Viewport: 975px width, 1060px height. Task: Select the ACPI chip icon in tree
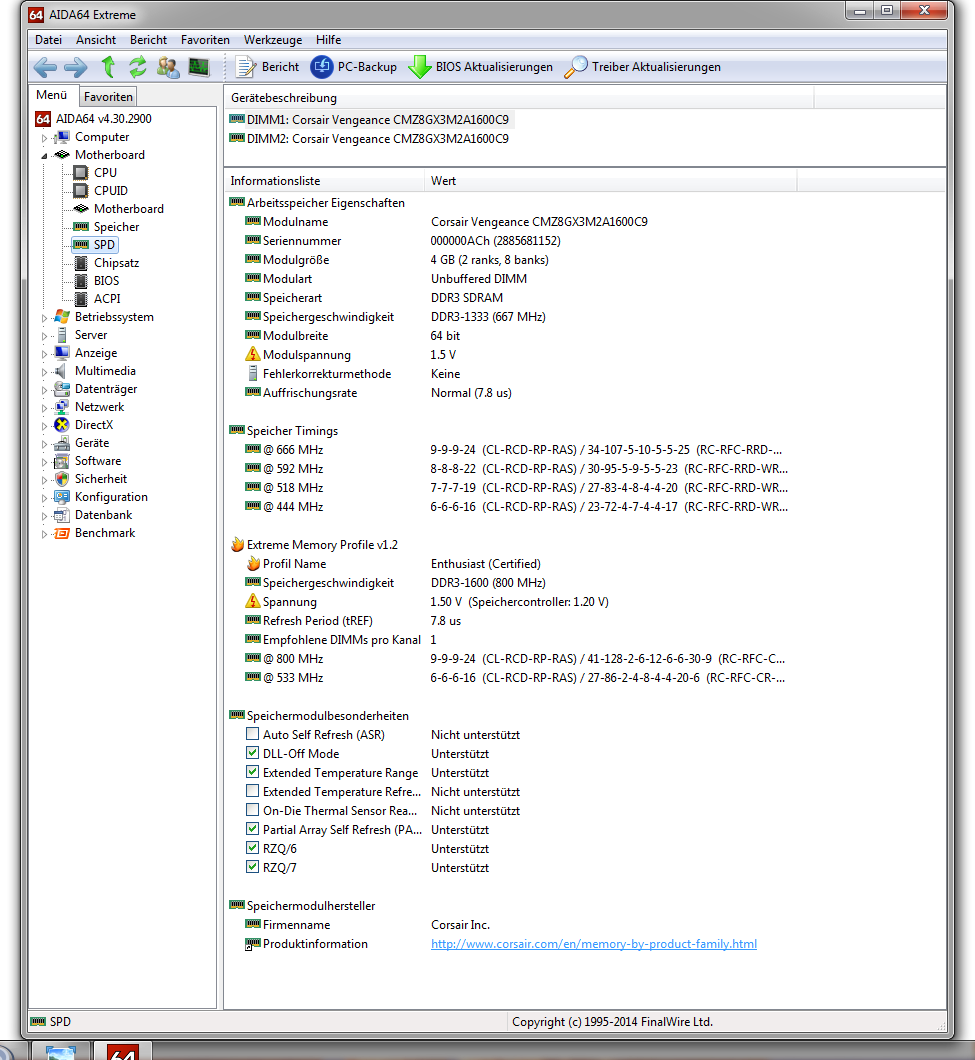81,299
